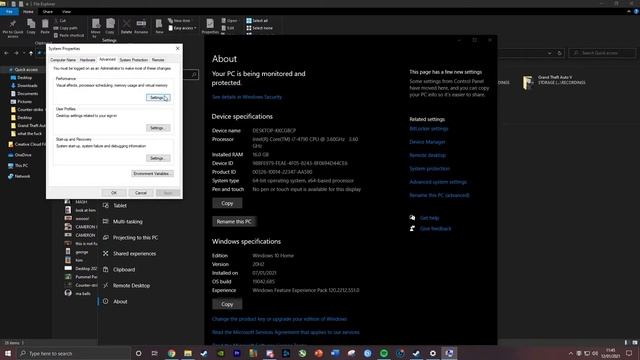Open Tablet in Settings sidebar
This screenshot has width=640, height=360.
click(116, 206)
